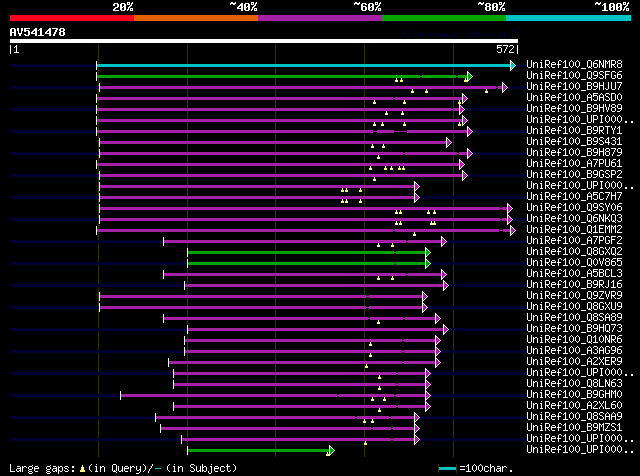Click the UniRef100_Q1EMM2 label

[x=574, y=230]
